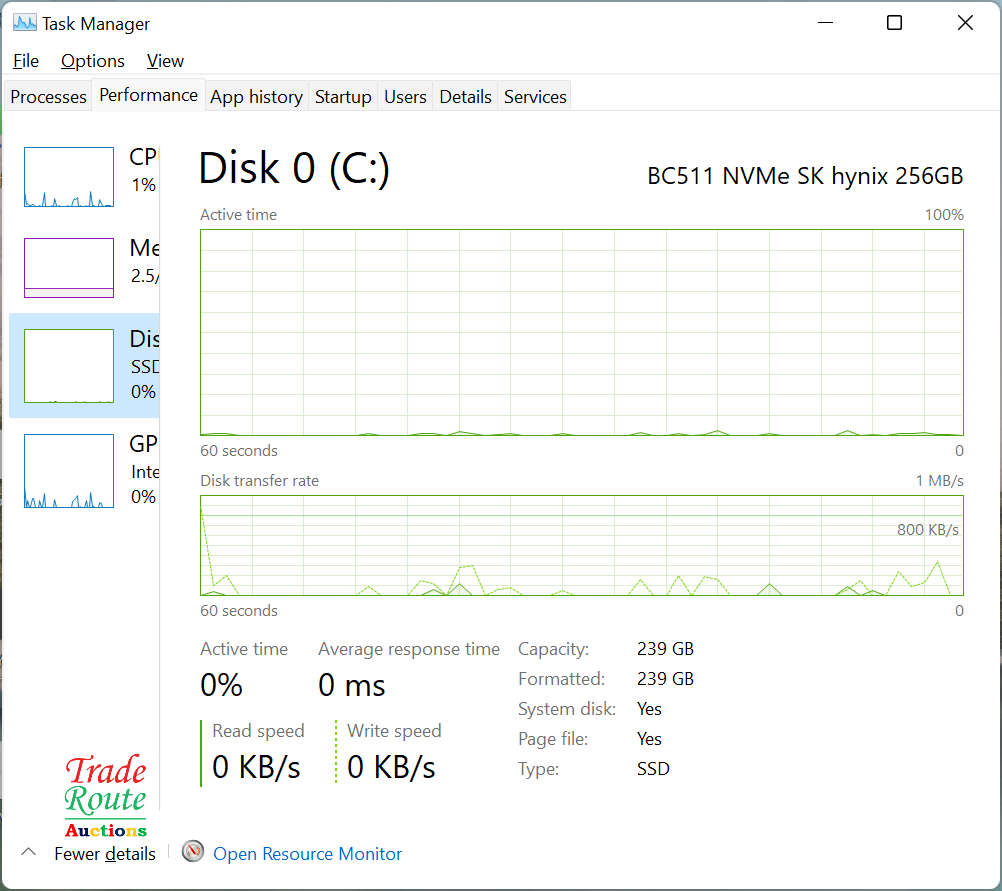Open the View menu
This screenshot has width=1002, height=891.
(165, 61)
